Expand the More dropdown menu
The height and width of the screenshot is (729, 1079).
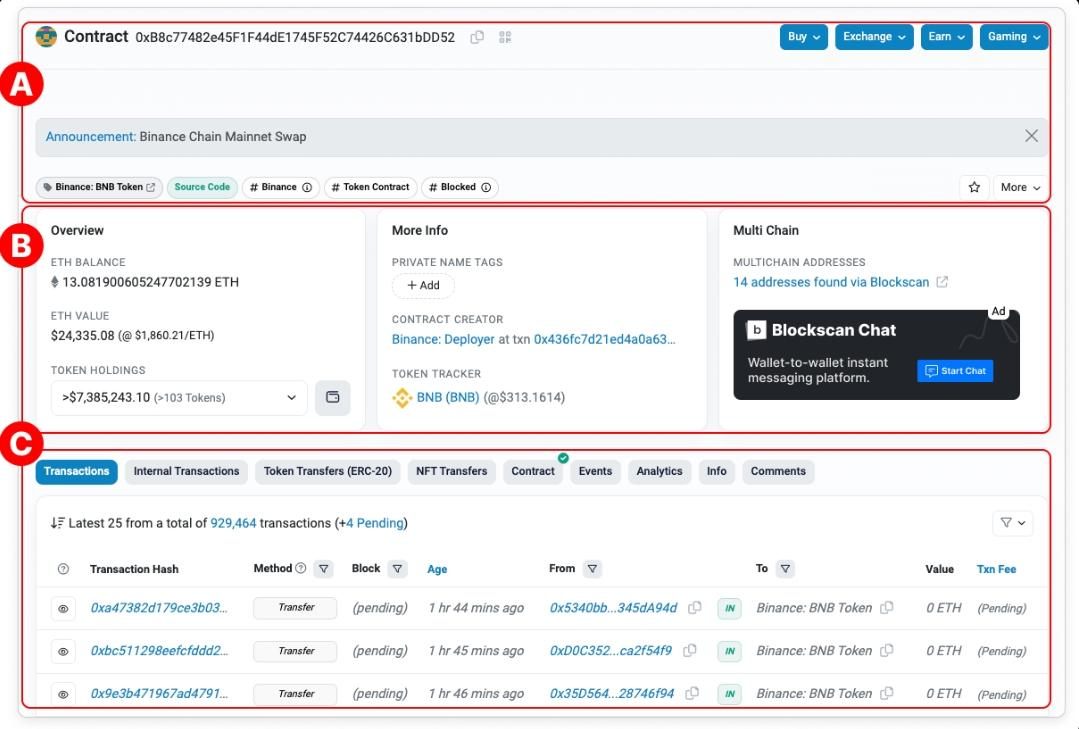[x=1020, y=187]
